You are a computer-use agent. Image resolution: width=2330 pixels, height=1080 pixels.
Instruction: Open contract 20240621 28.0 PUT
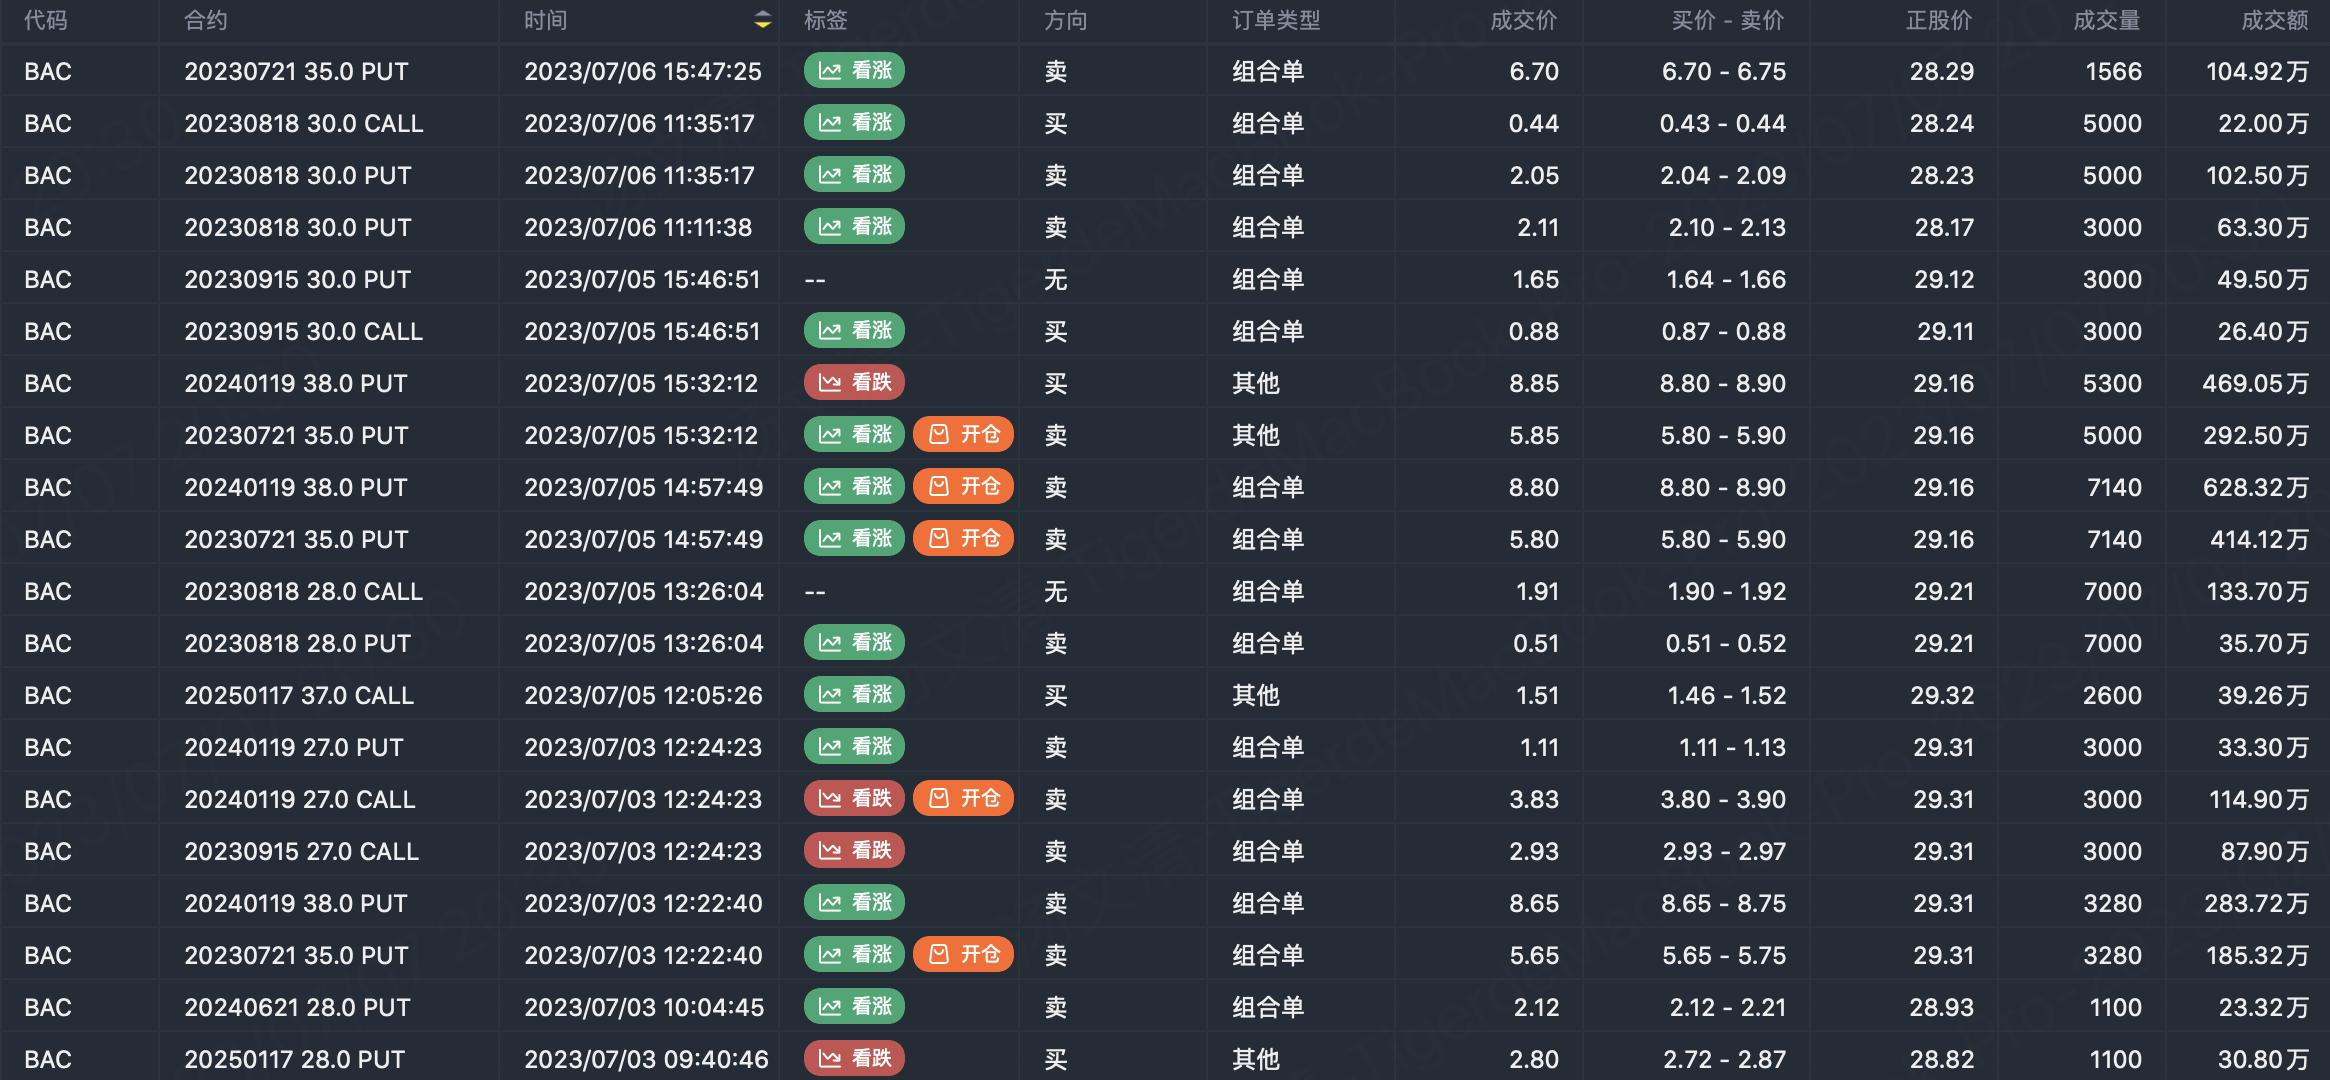(297, 1008)
